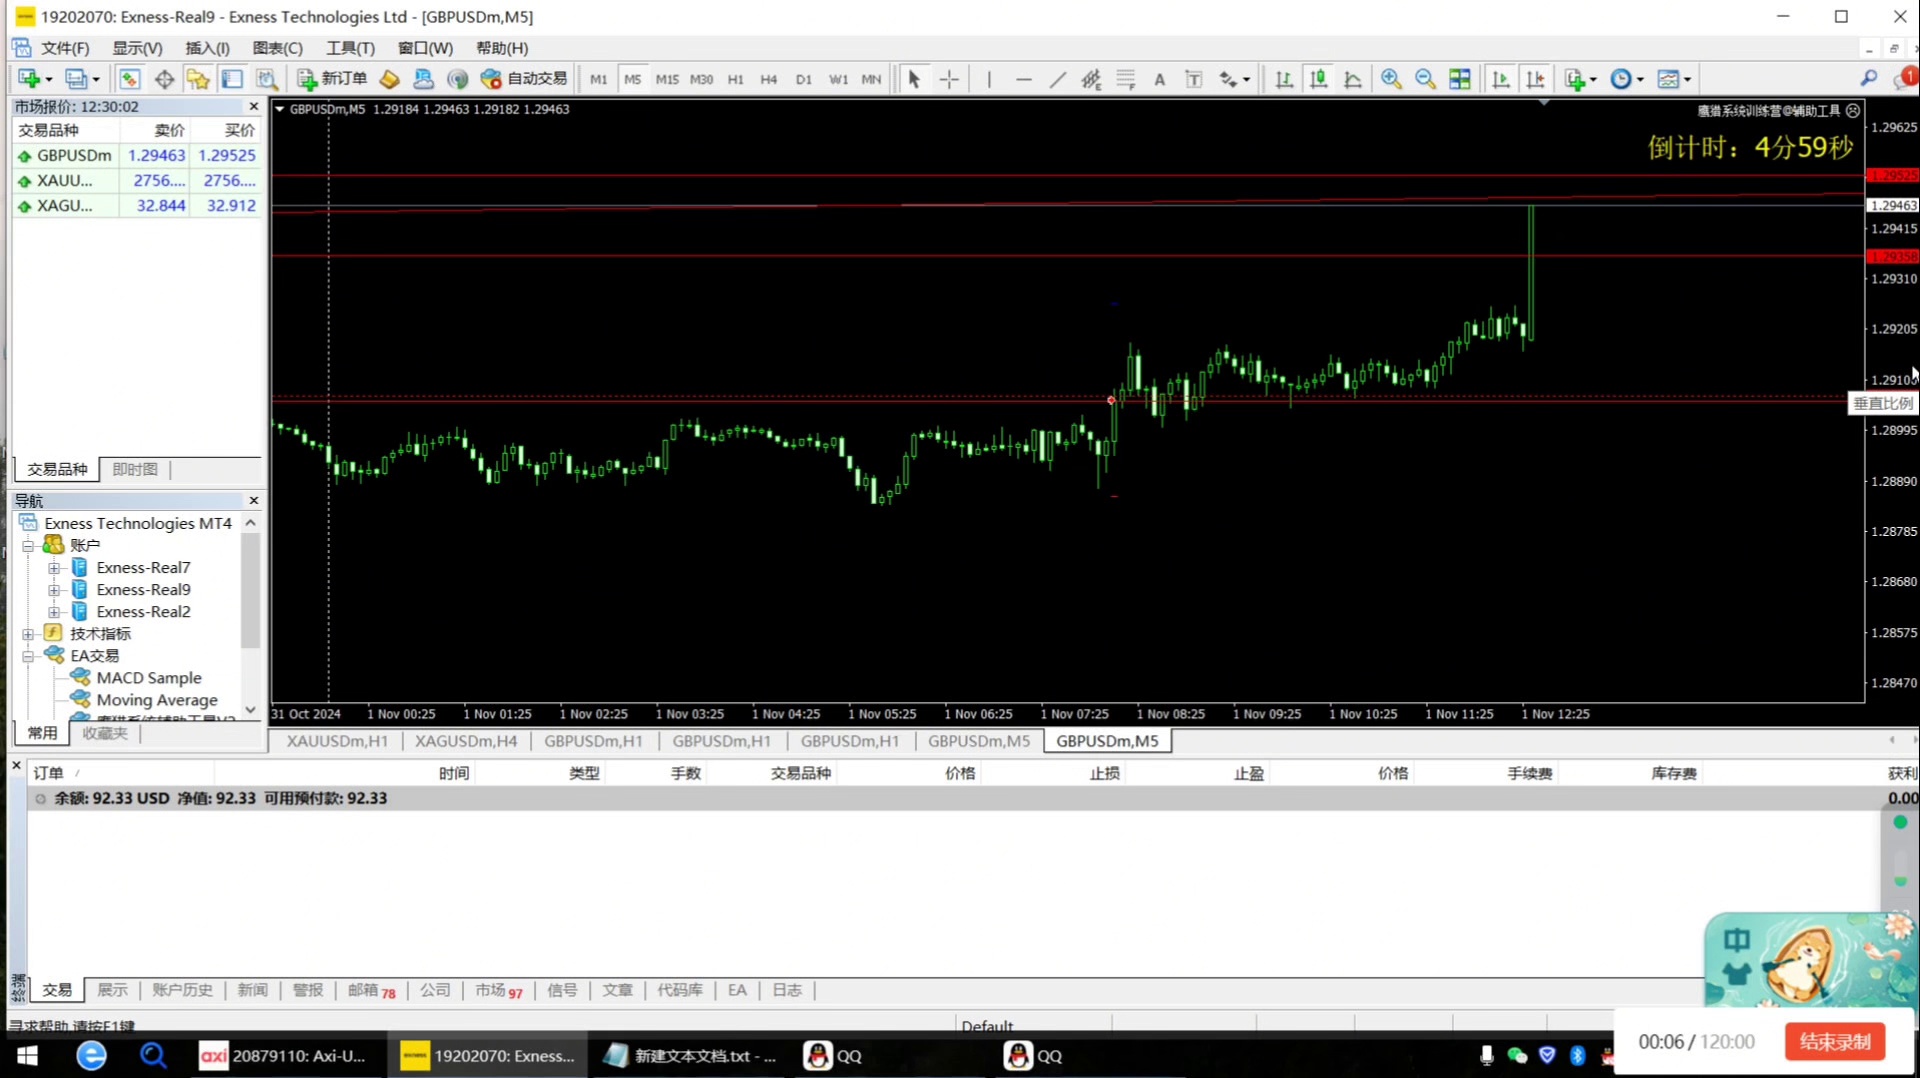This screenshot has height=1078, width=1920.
Task: Open the chart periodicity clock dropdown
Action: tap(1627, 79)
